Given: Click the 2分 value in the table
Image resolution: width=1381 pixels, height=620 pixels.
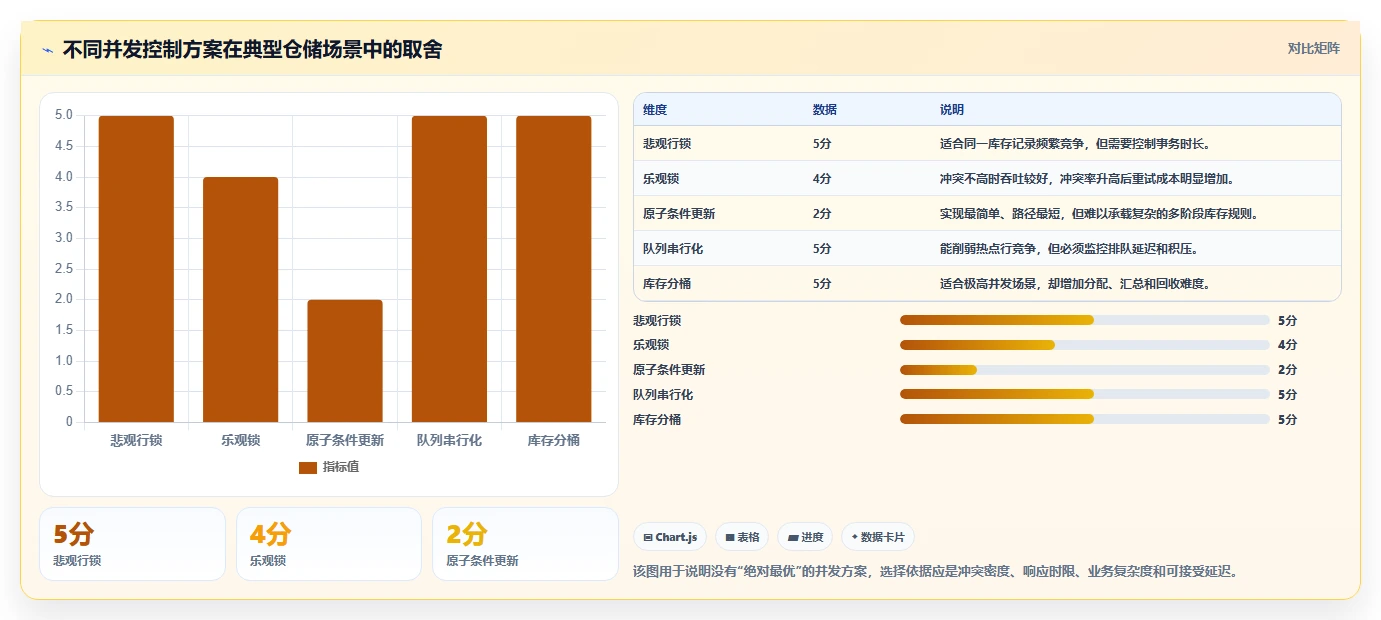Looking at the screenshot, I should click(x=822, y=214).
